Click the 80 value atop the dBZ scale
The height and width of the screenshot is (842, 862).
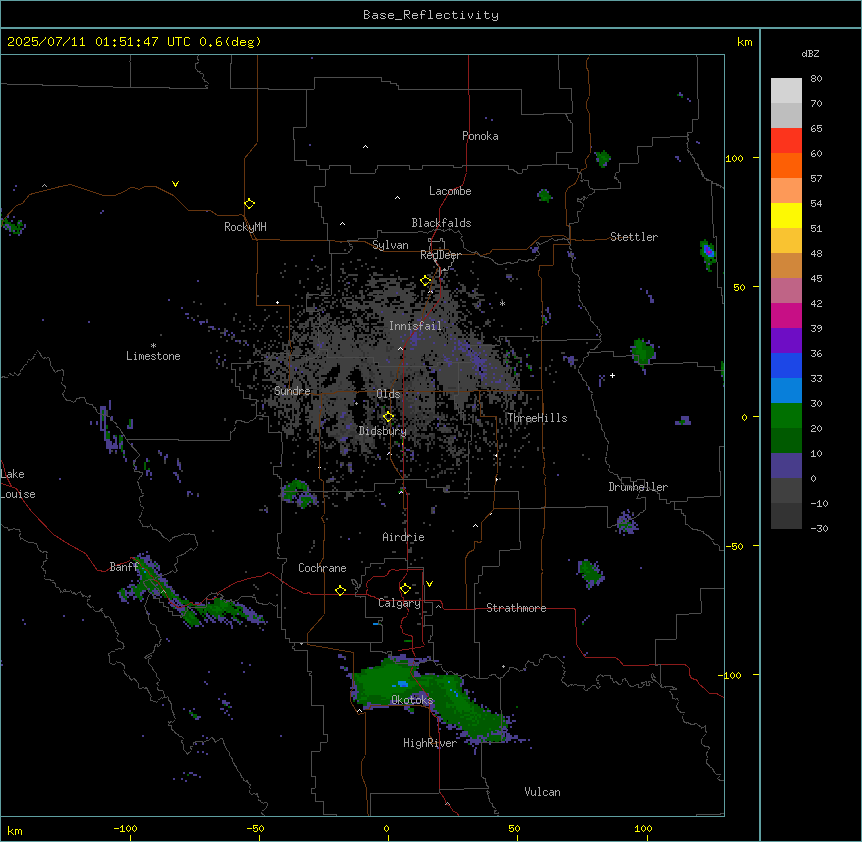tap(816, 79)
